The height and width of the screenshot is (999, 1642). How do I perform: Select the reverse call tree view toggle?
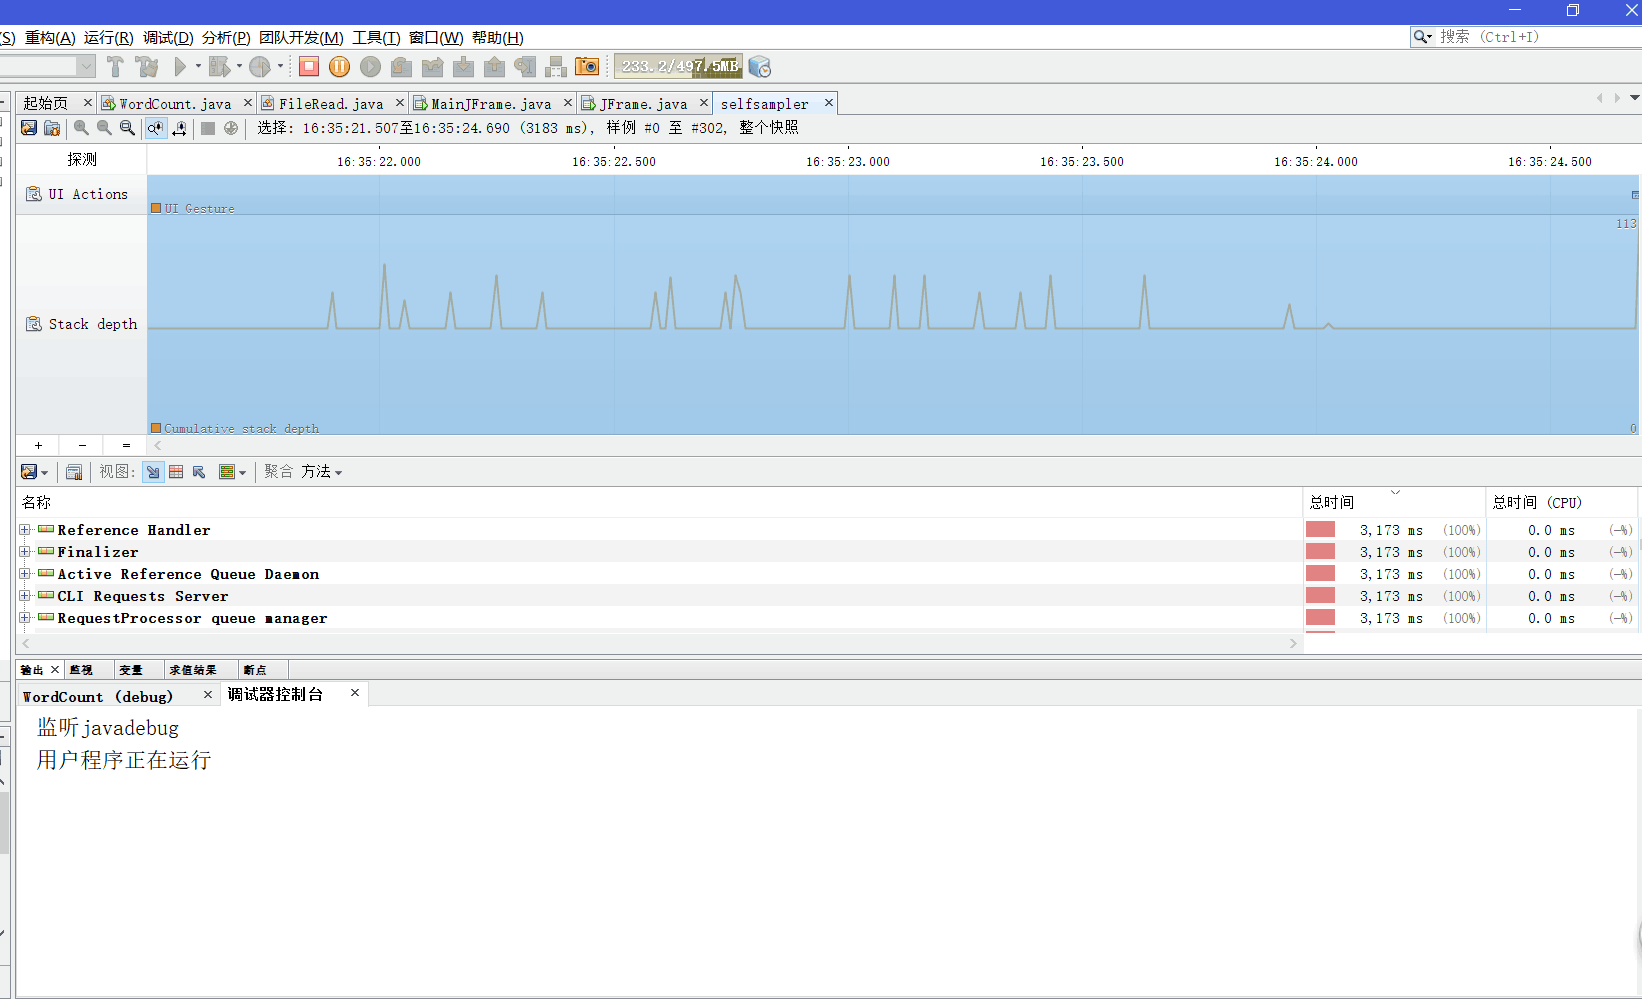pyautogui.click(x=199, y=472)
